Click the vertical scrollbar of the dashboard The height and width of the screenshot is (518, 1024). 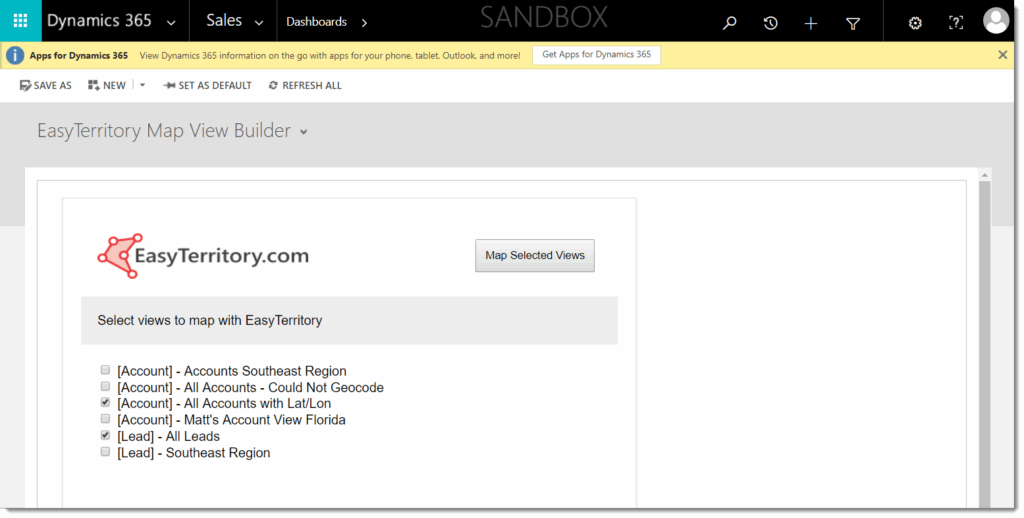984,340
